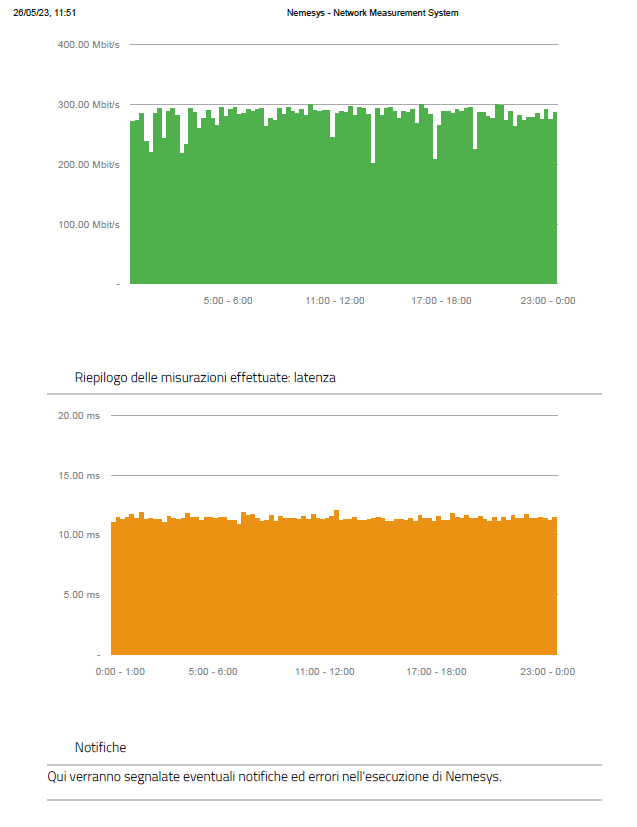Click the 200.00 Mbit/s axis label

coord(88,165)
